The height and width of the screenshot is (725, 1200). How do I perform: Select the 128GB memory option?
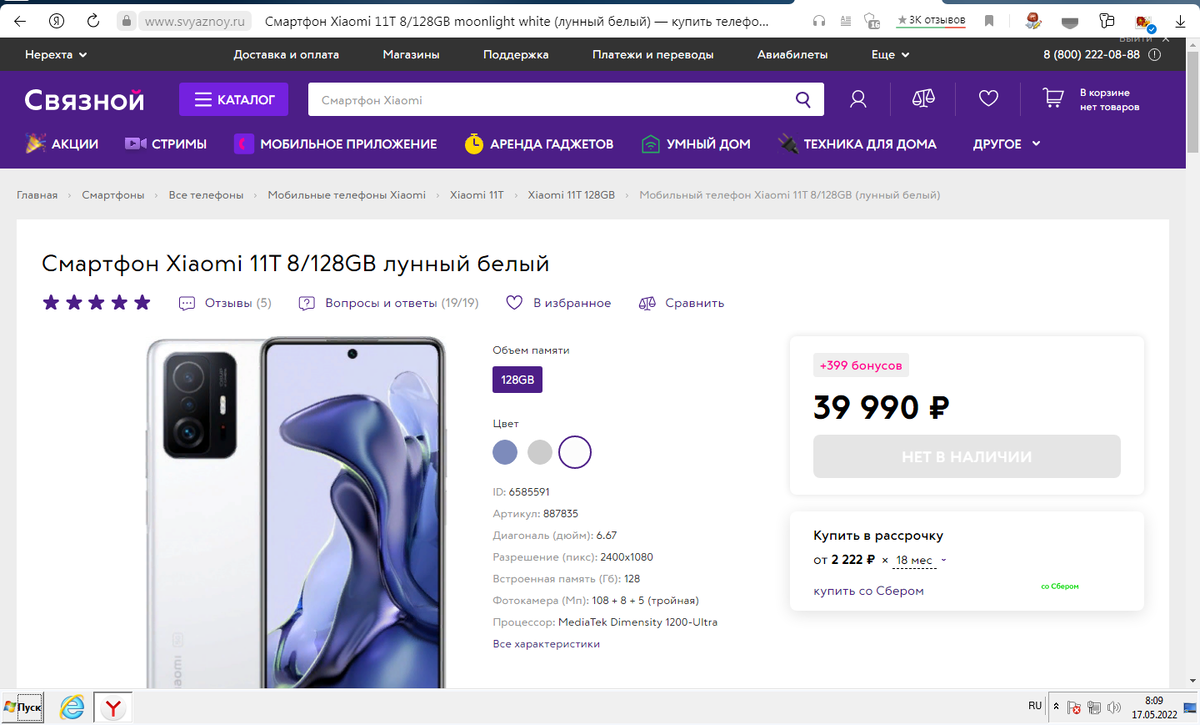click(517, 379)
